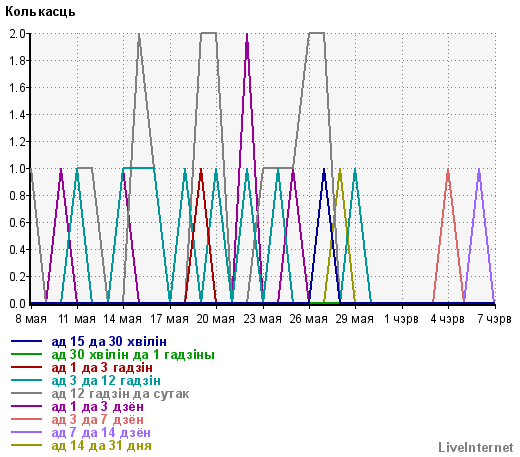
Task: Click the 2.0 y-axis value label
Action: [18, 33]
